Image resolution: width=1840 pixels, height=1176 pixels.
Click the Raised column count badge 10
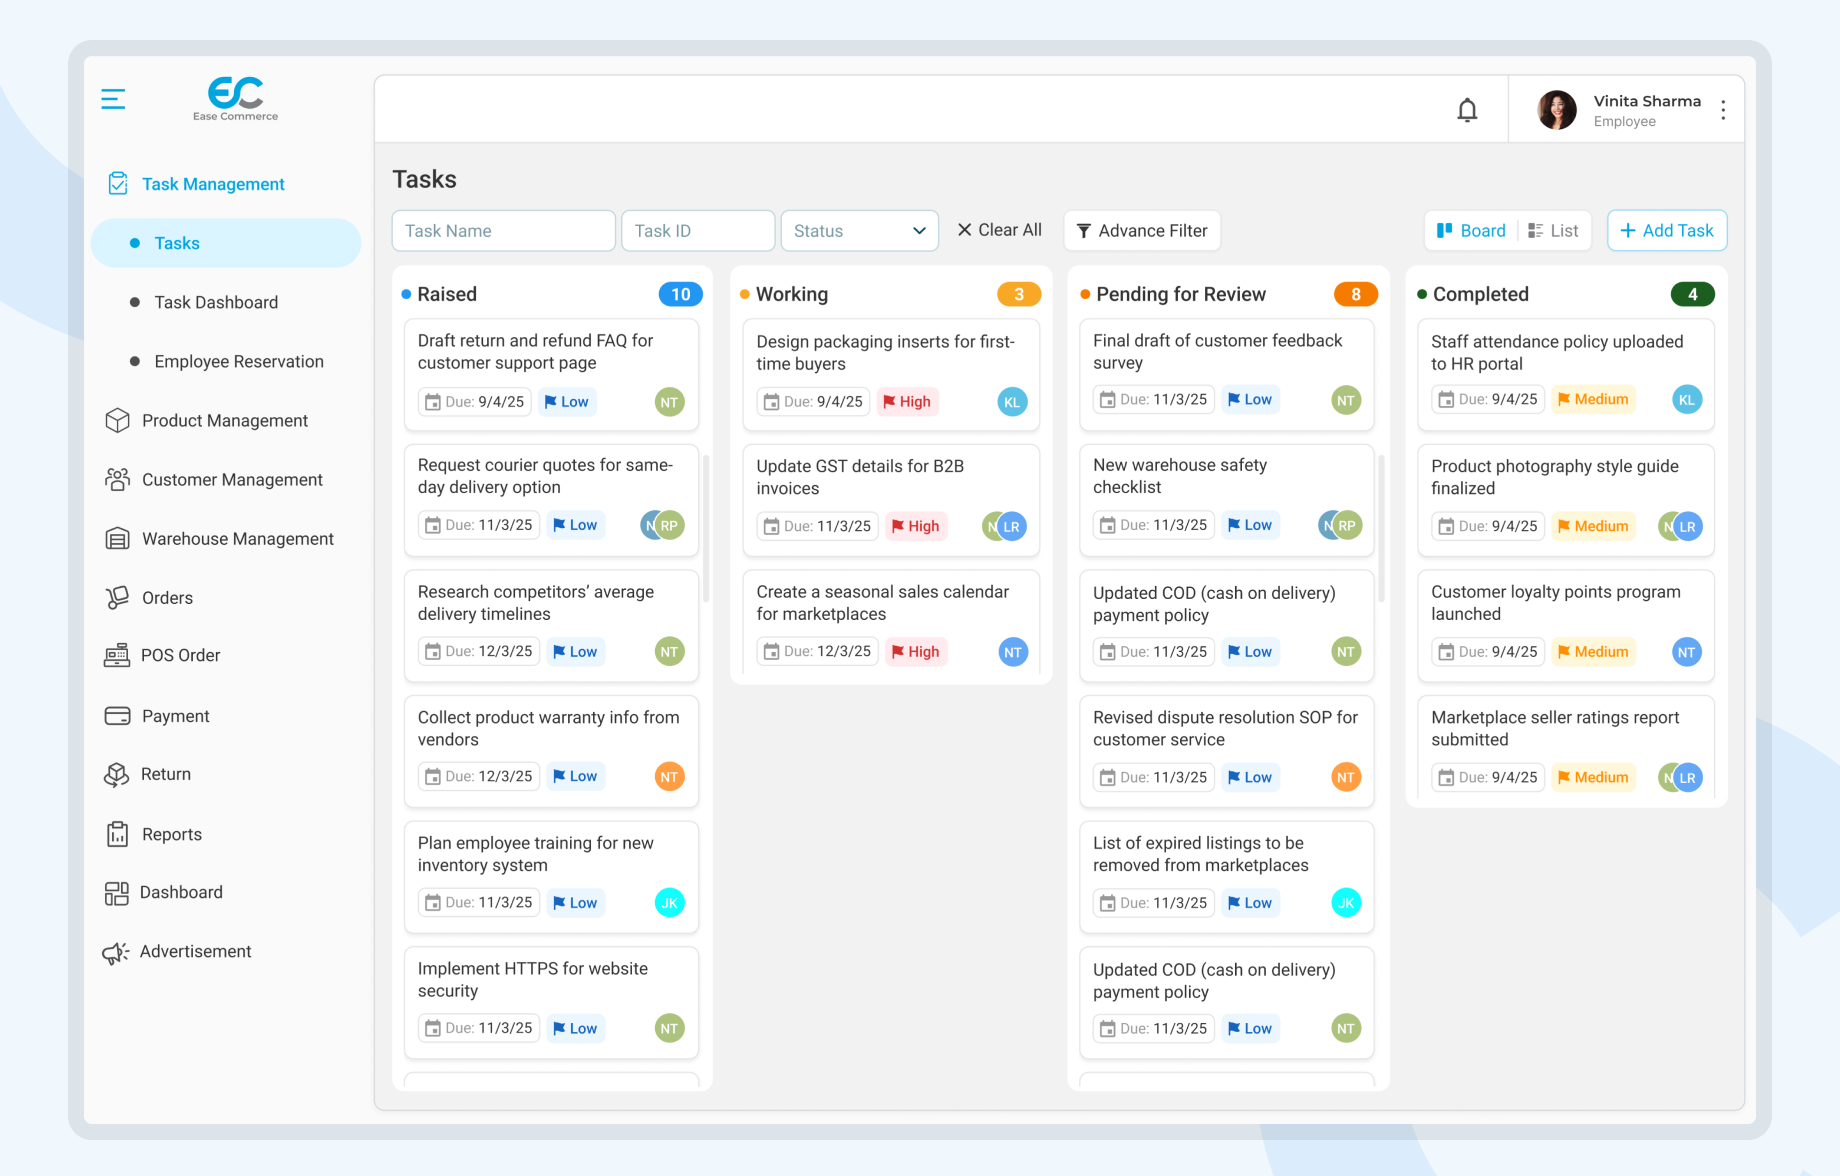pos(681,294)
